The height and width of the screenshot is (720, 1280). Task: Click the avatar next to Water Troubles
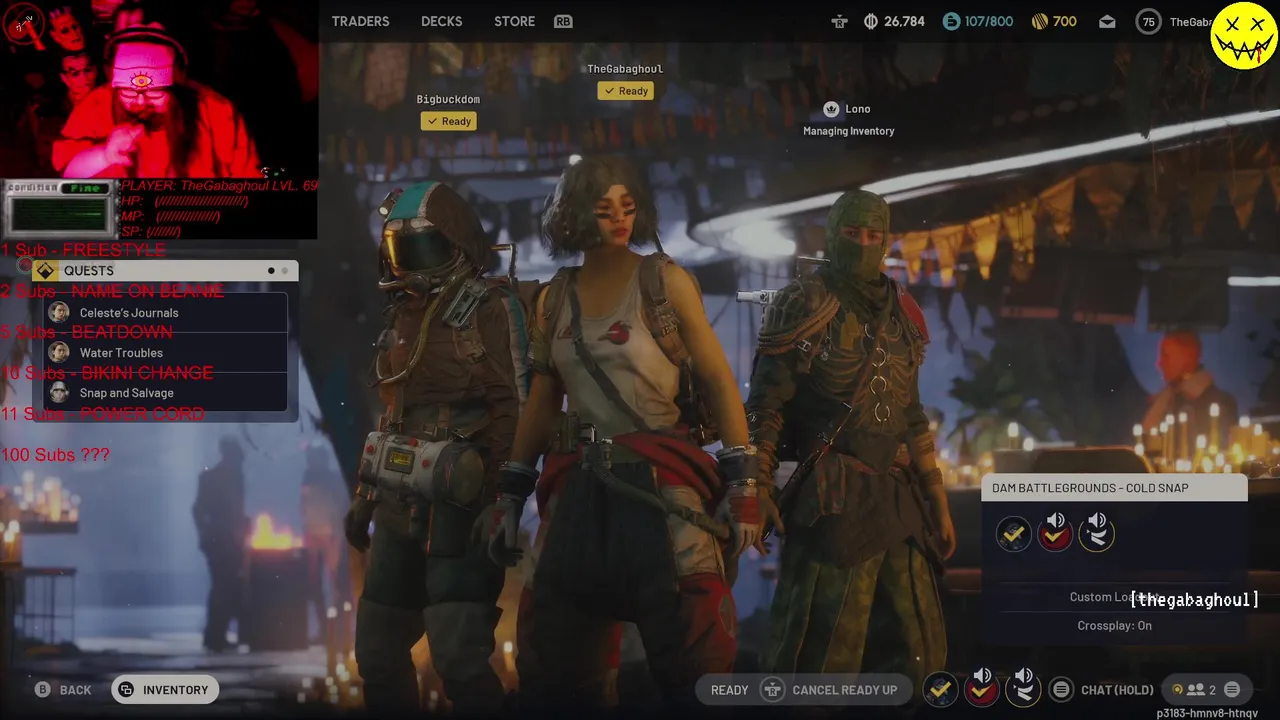click(x=59, y=353)
